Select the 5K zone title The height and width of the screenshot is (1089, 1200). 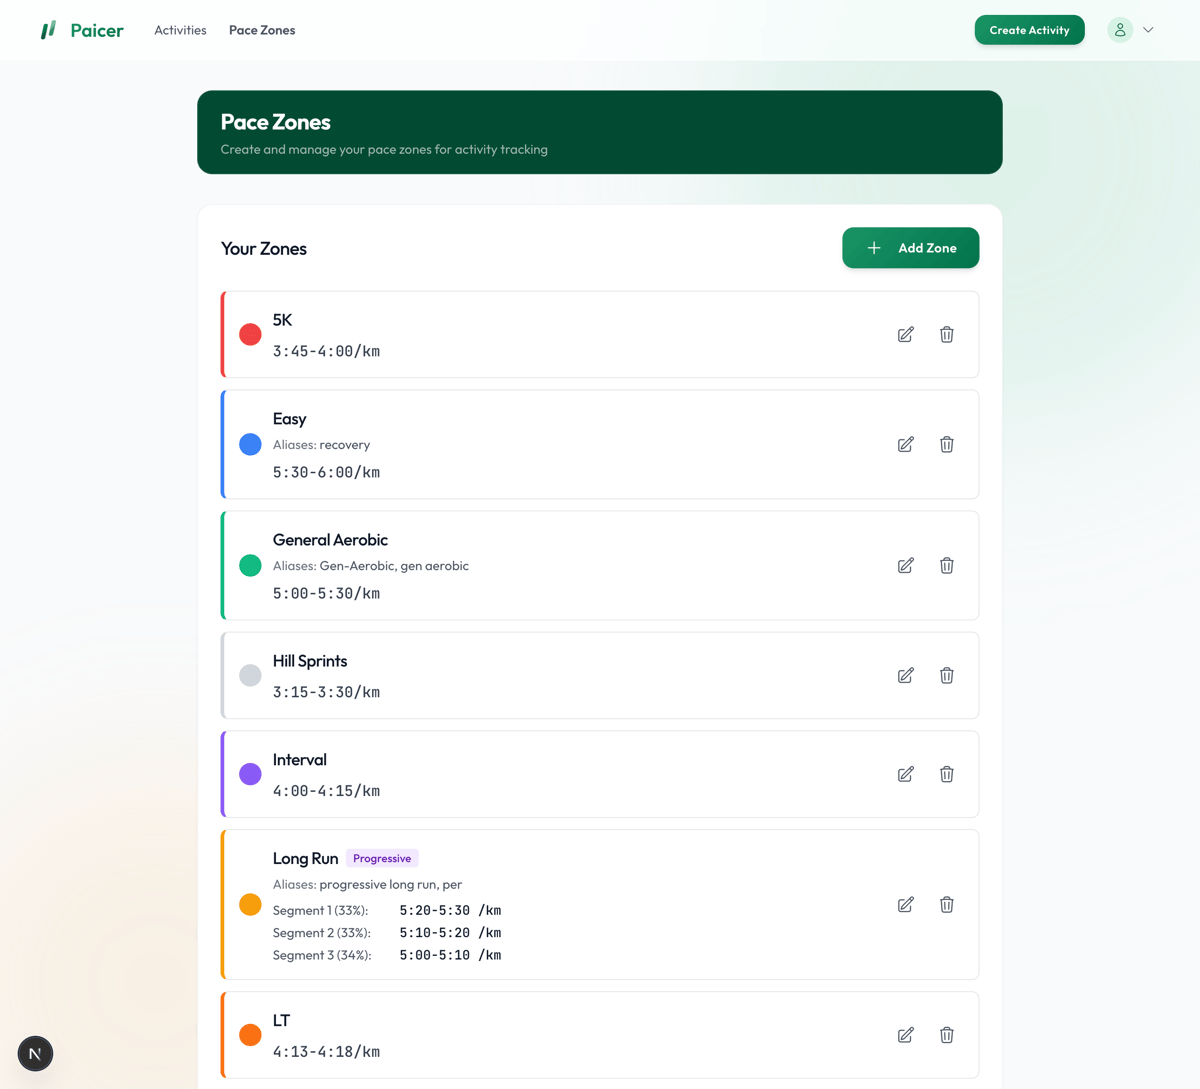(282, 320)
